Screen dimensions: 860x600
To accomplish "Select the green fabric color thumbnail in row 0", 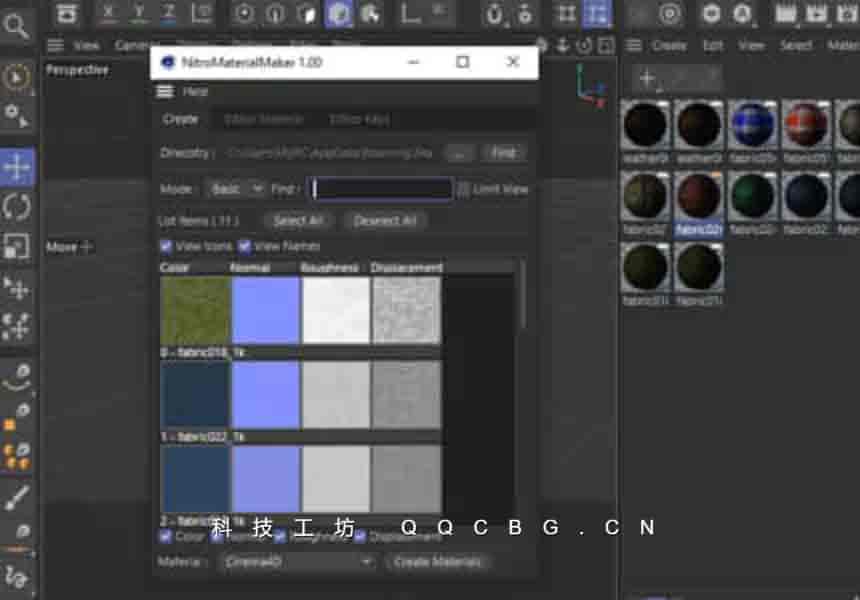I will coord(195,310).
